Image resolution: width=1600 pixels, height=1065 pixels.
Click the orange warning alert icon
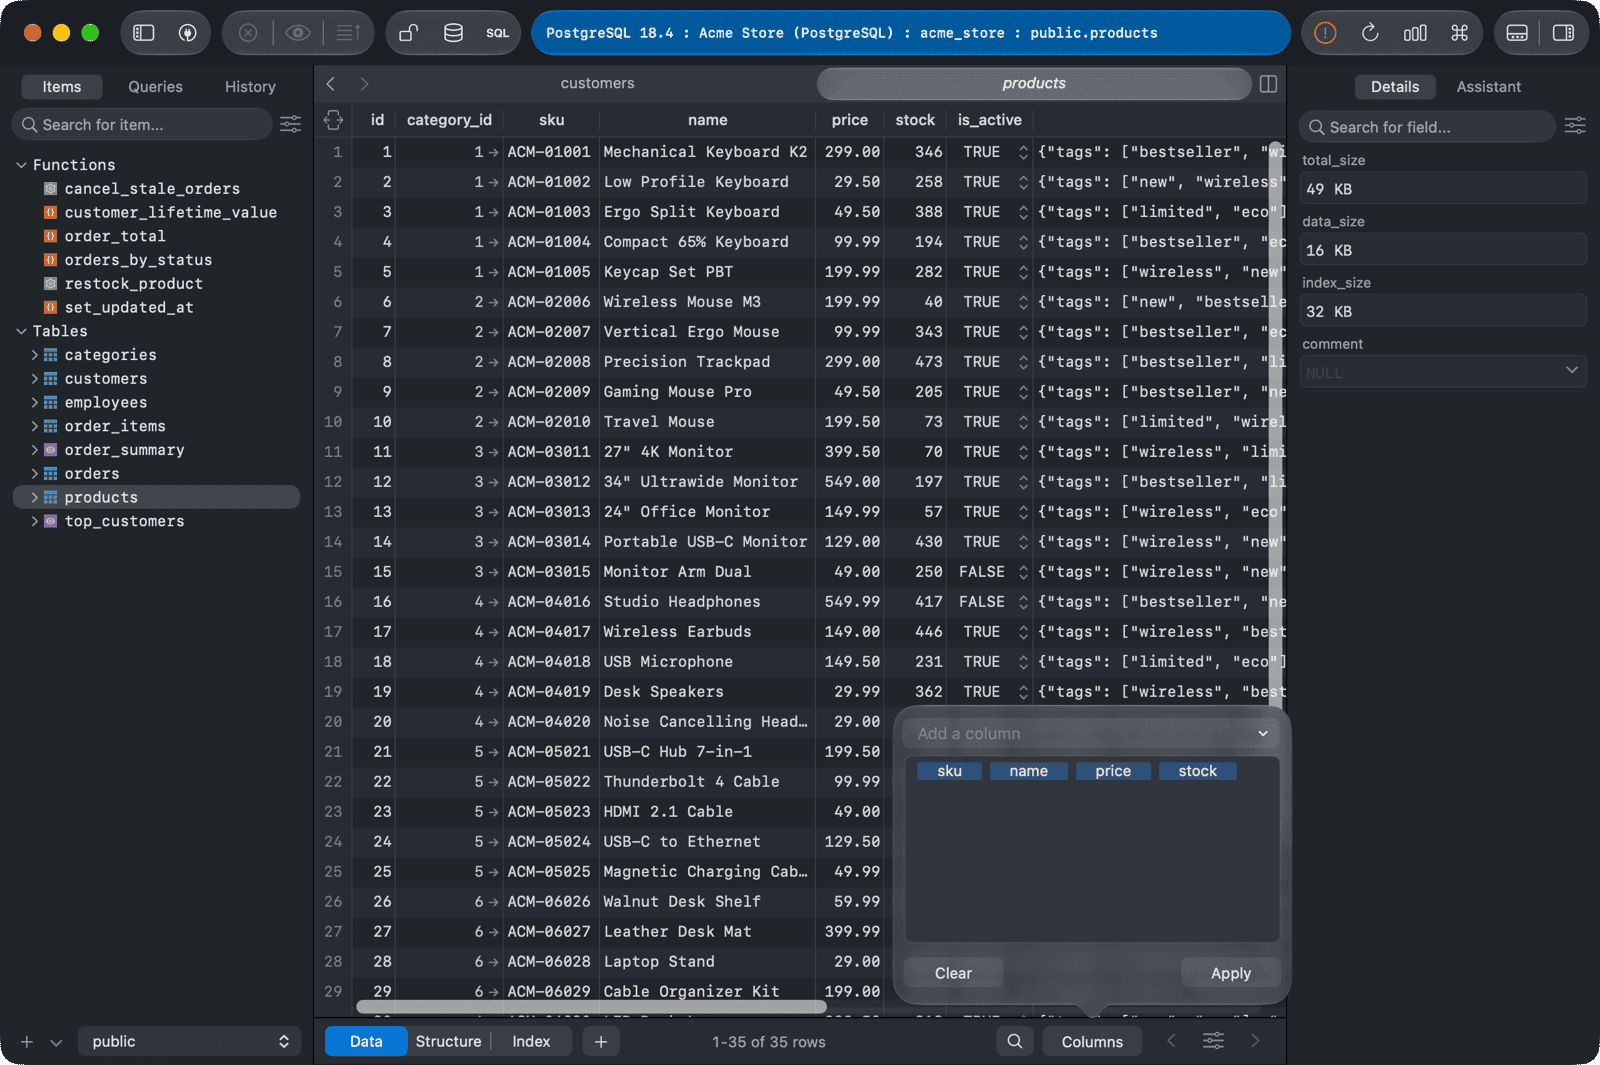point(1325,33)
